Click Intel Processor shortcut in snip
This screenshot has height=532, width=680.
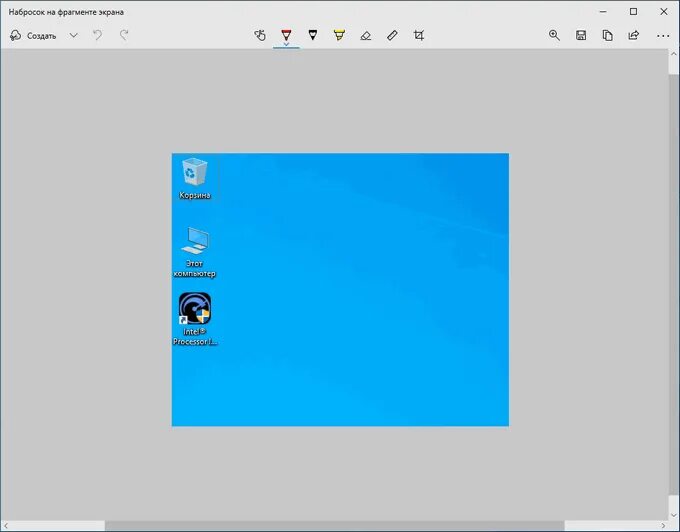pos(195,319)
